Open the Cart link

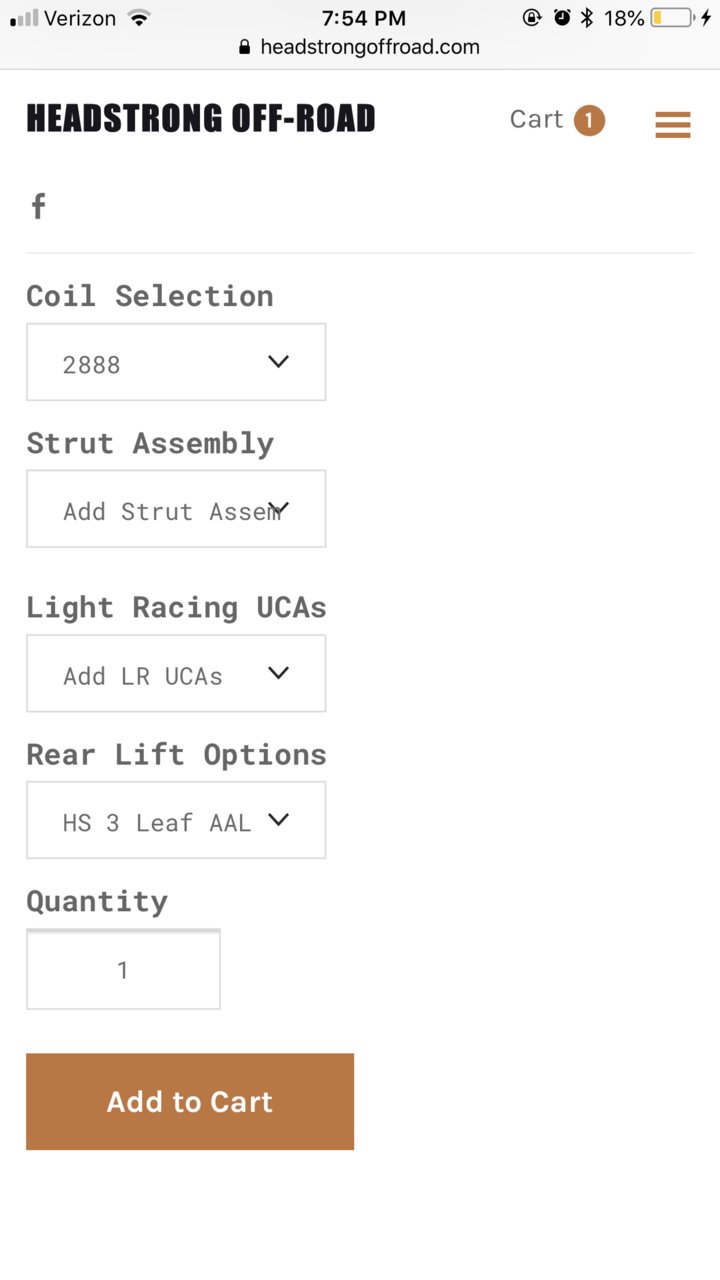537,120
